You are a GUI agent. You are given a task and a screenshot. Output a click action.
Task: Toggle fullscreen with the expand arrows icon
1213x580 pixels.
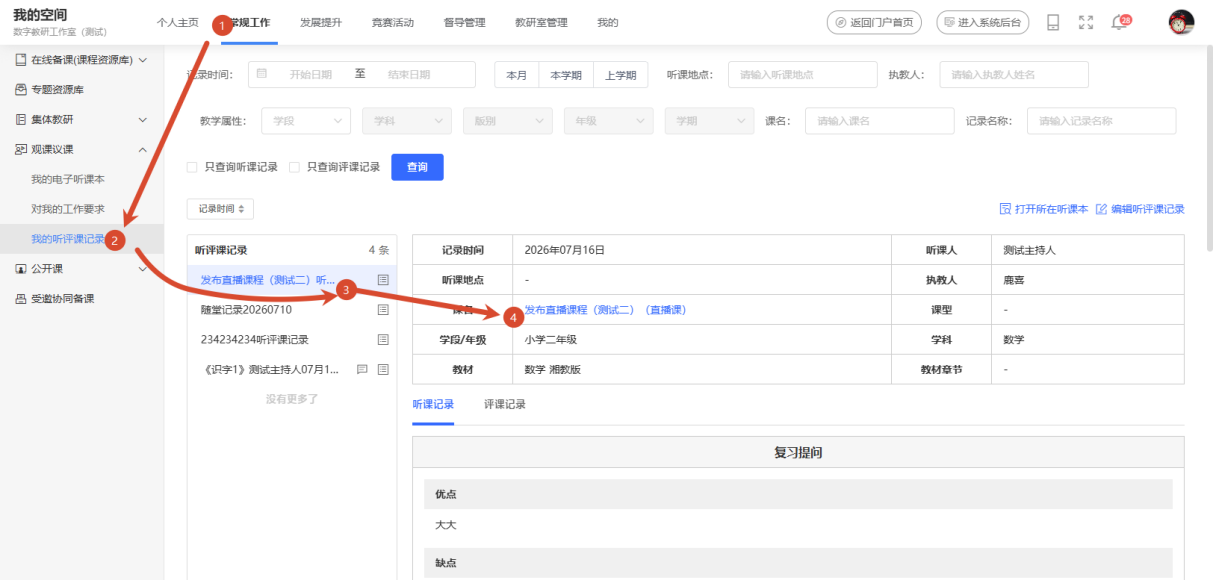(x=1086, y=22)
